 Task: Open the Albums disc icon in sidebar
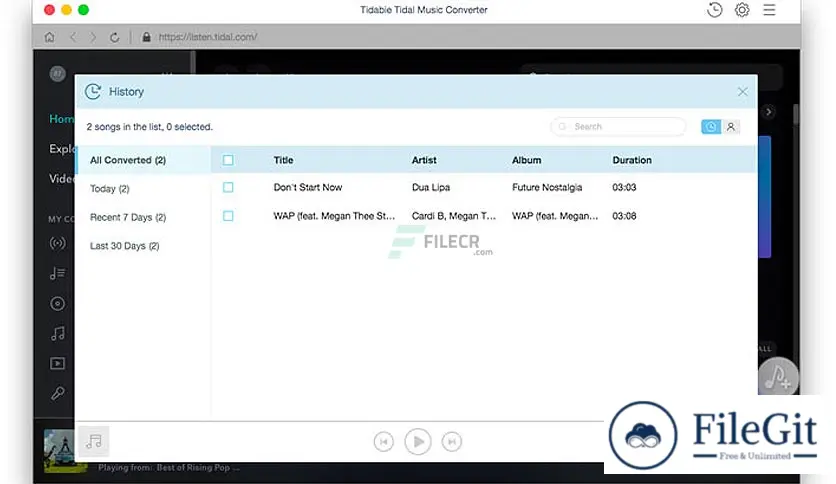(58, 304)
